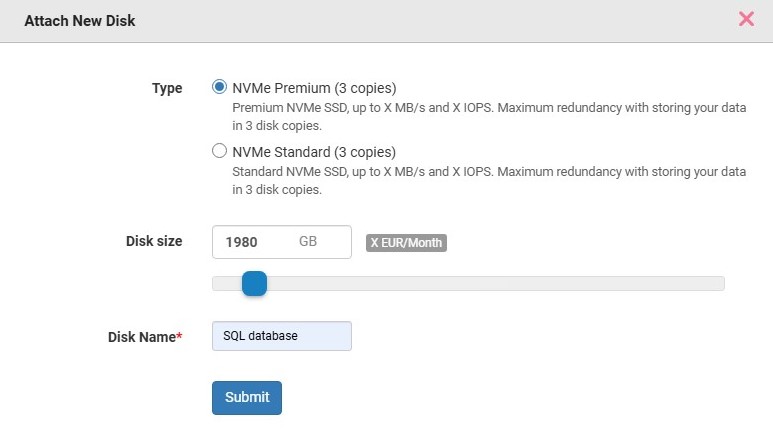
Task: Click the Premium NVMe SSD description text
Action: [x=489, y=117]
